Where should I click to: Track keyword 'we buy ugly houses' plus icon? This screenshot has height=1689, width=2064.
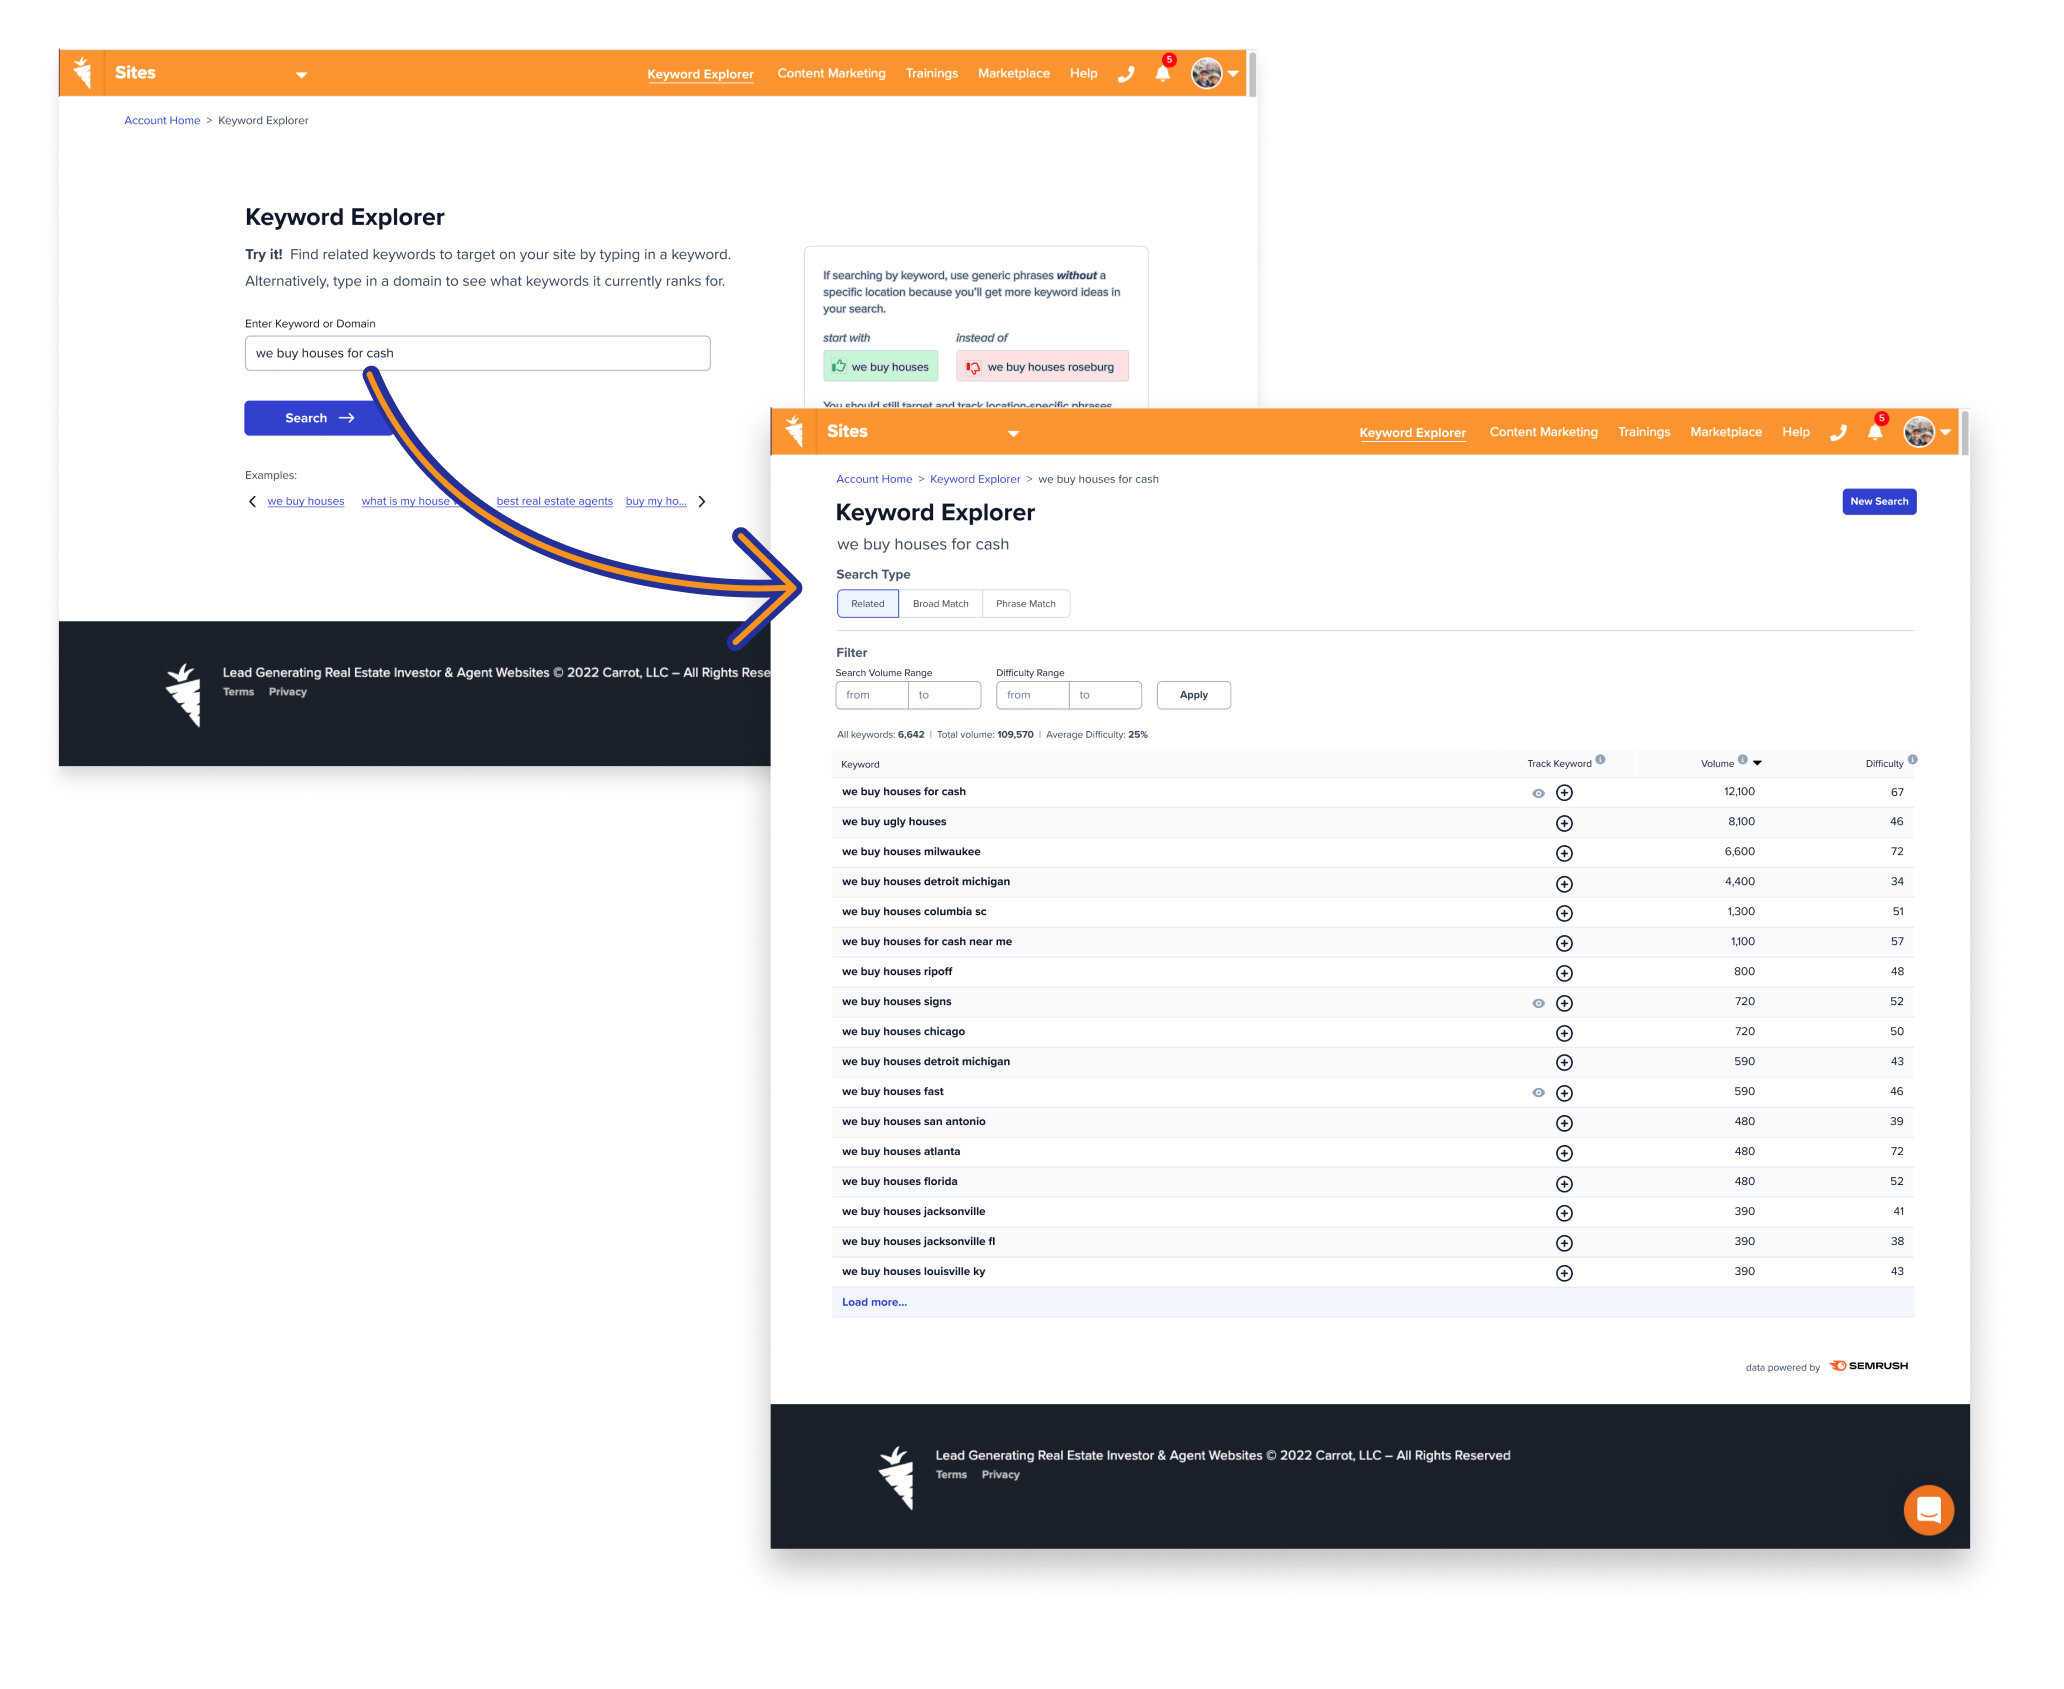1564,823
